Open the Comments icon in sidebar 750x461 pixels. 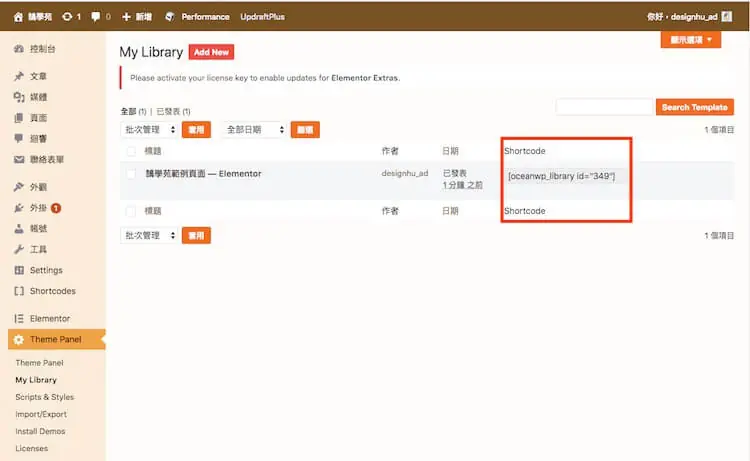click(x=19, y=139)
